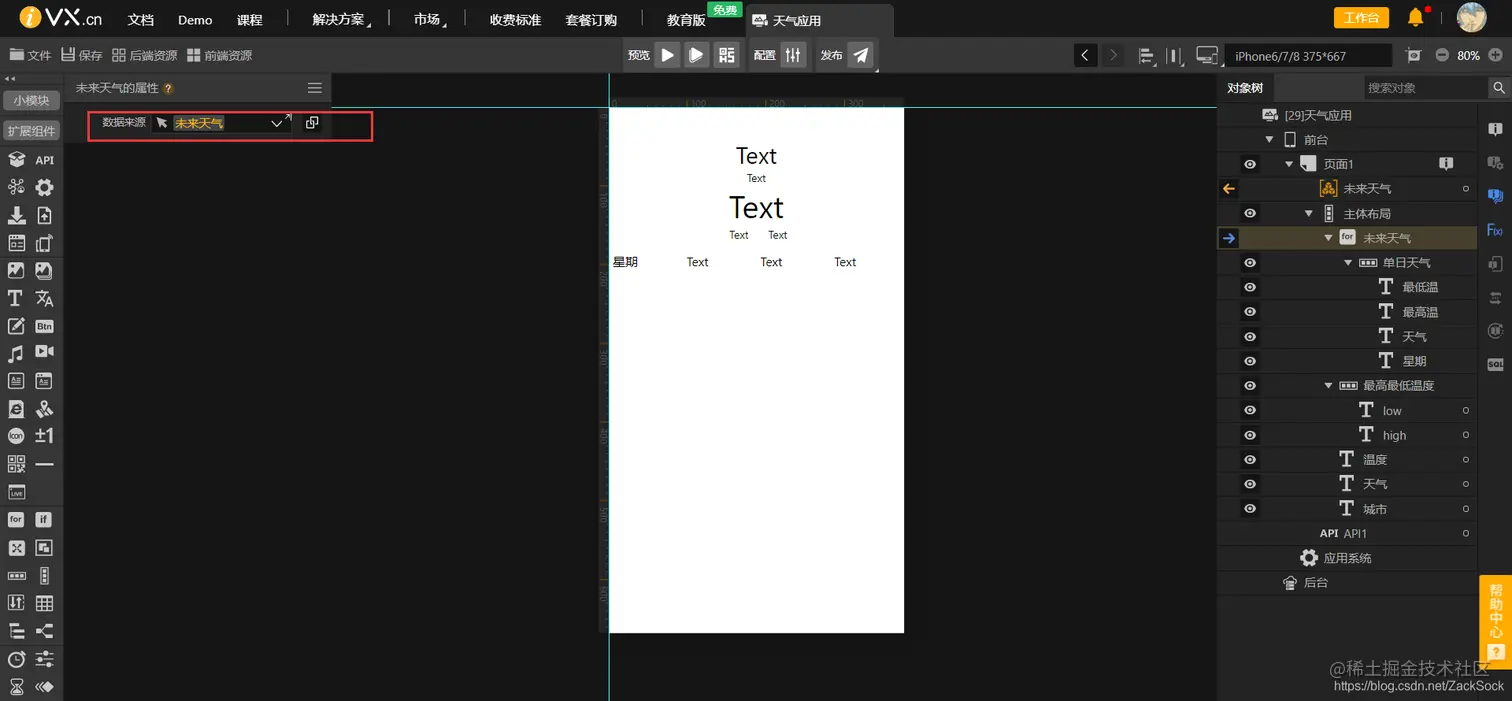Select the 'if' condition container component

click(44, 519)
